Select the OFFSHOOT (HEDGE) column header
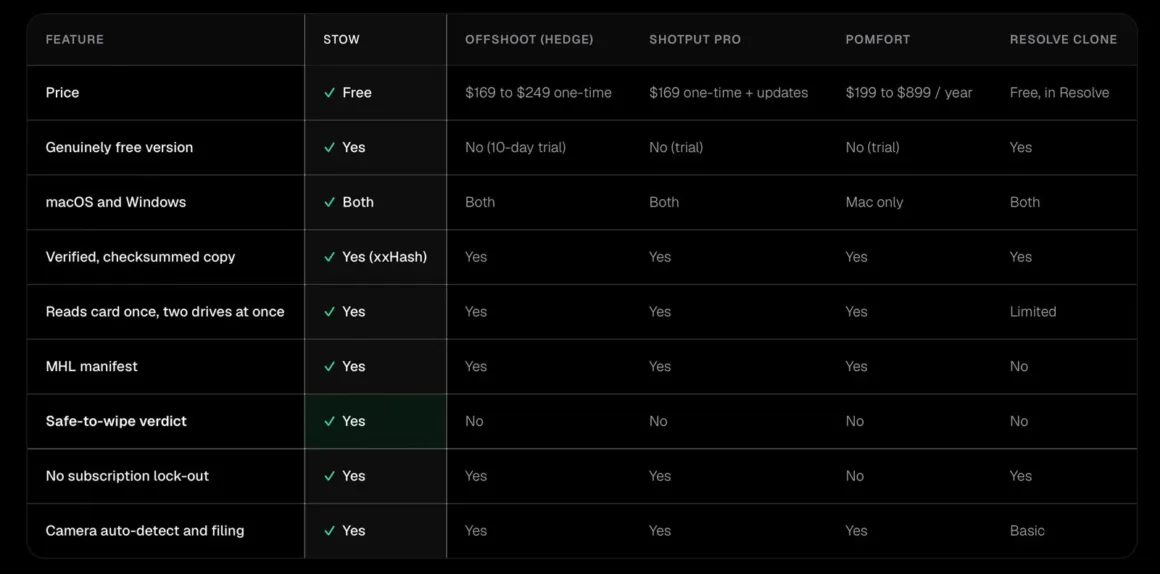This screenshot has height=574, width=1160. (529, 40)
